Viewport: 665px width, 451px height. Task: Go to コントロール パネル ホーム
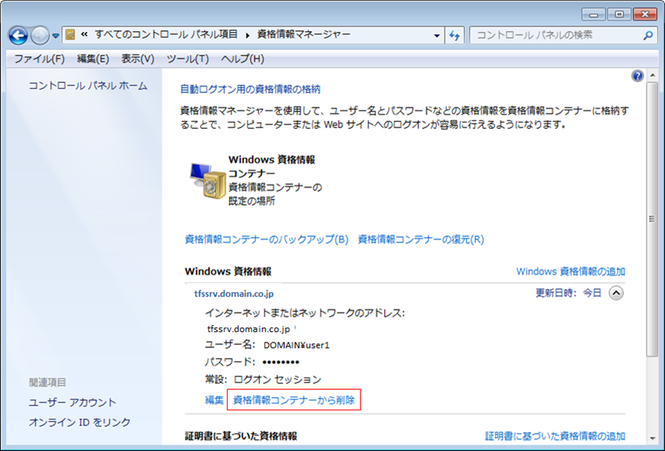(88, 86)
